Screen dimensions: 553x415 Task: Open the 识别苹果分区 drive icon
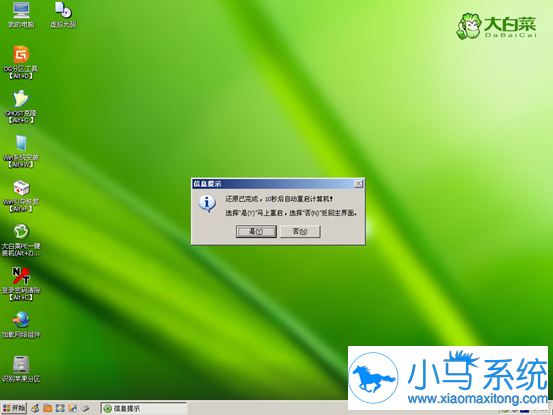(x=21, y=369)
